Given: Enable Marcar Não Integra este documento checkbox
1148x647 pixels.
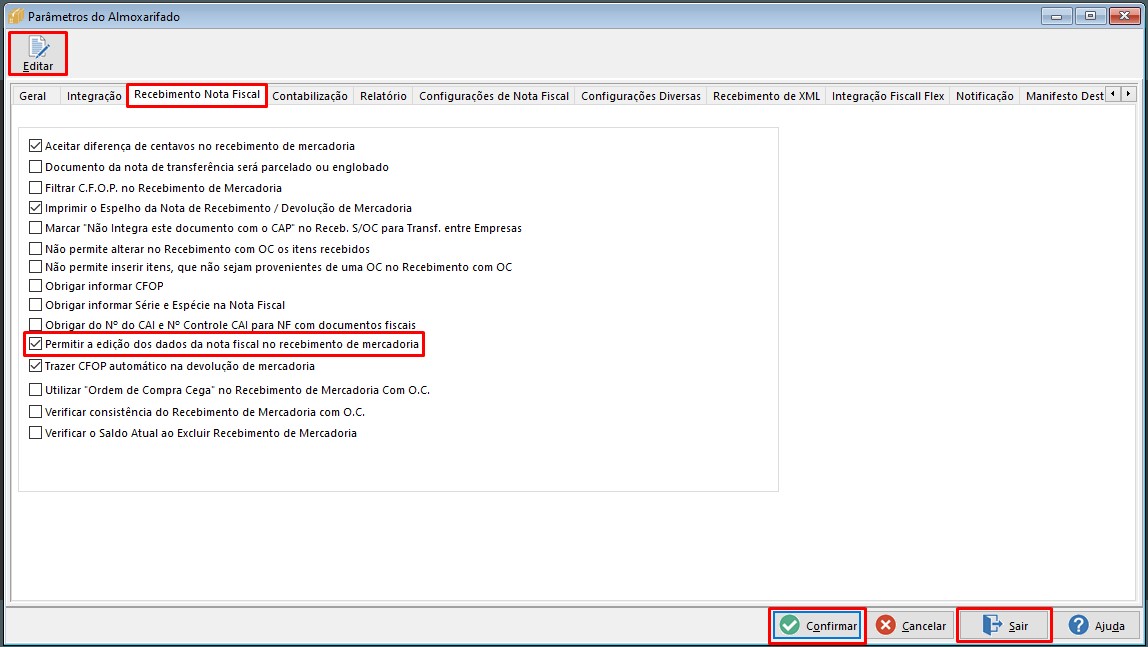Looking at the screenshot, I should pyautogui.click(x=35, y=228).
